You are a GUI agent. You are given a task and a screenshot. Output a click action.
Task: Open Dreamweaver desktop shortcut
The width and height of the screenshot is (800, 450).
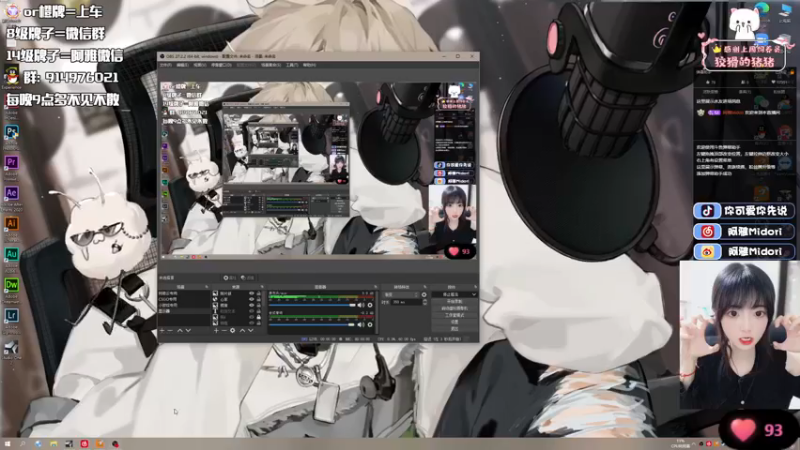(x=11, y=285)
